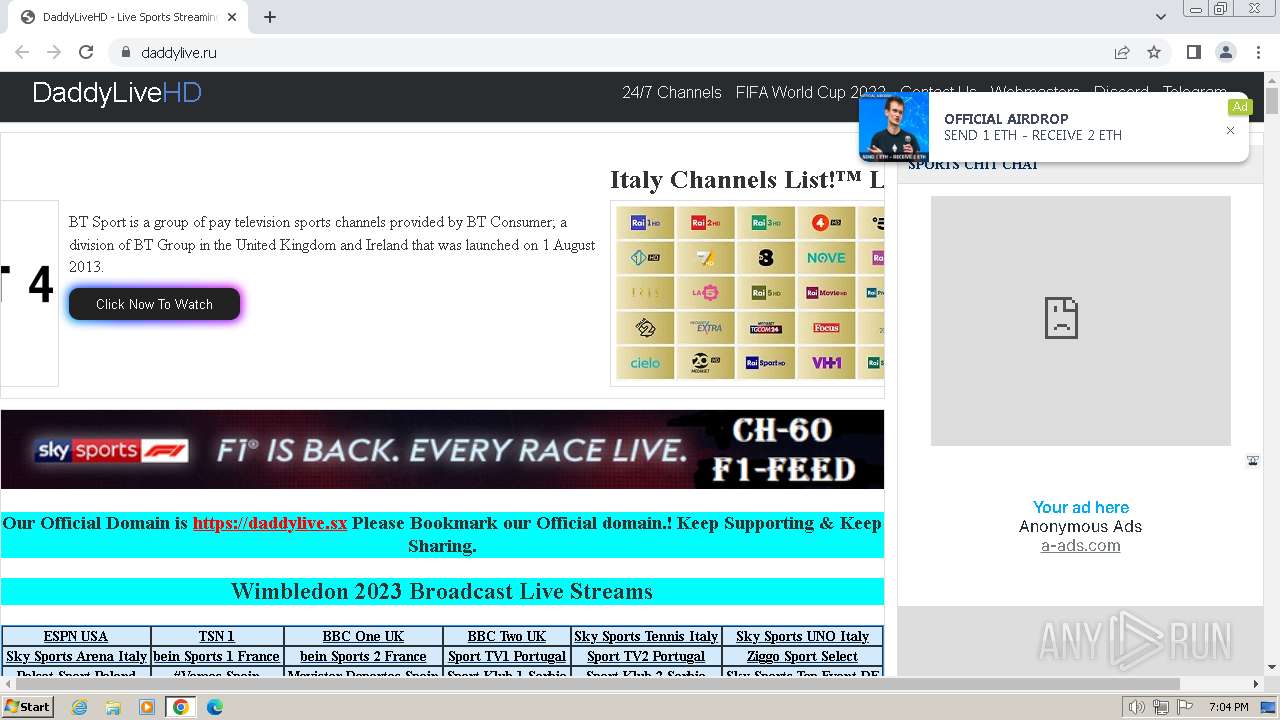Screen dimensions: 1280x720
Task: Open Sport TV2 Portugal stream link
Action: pos(646,656)
